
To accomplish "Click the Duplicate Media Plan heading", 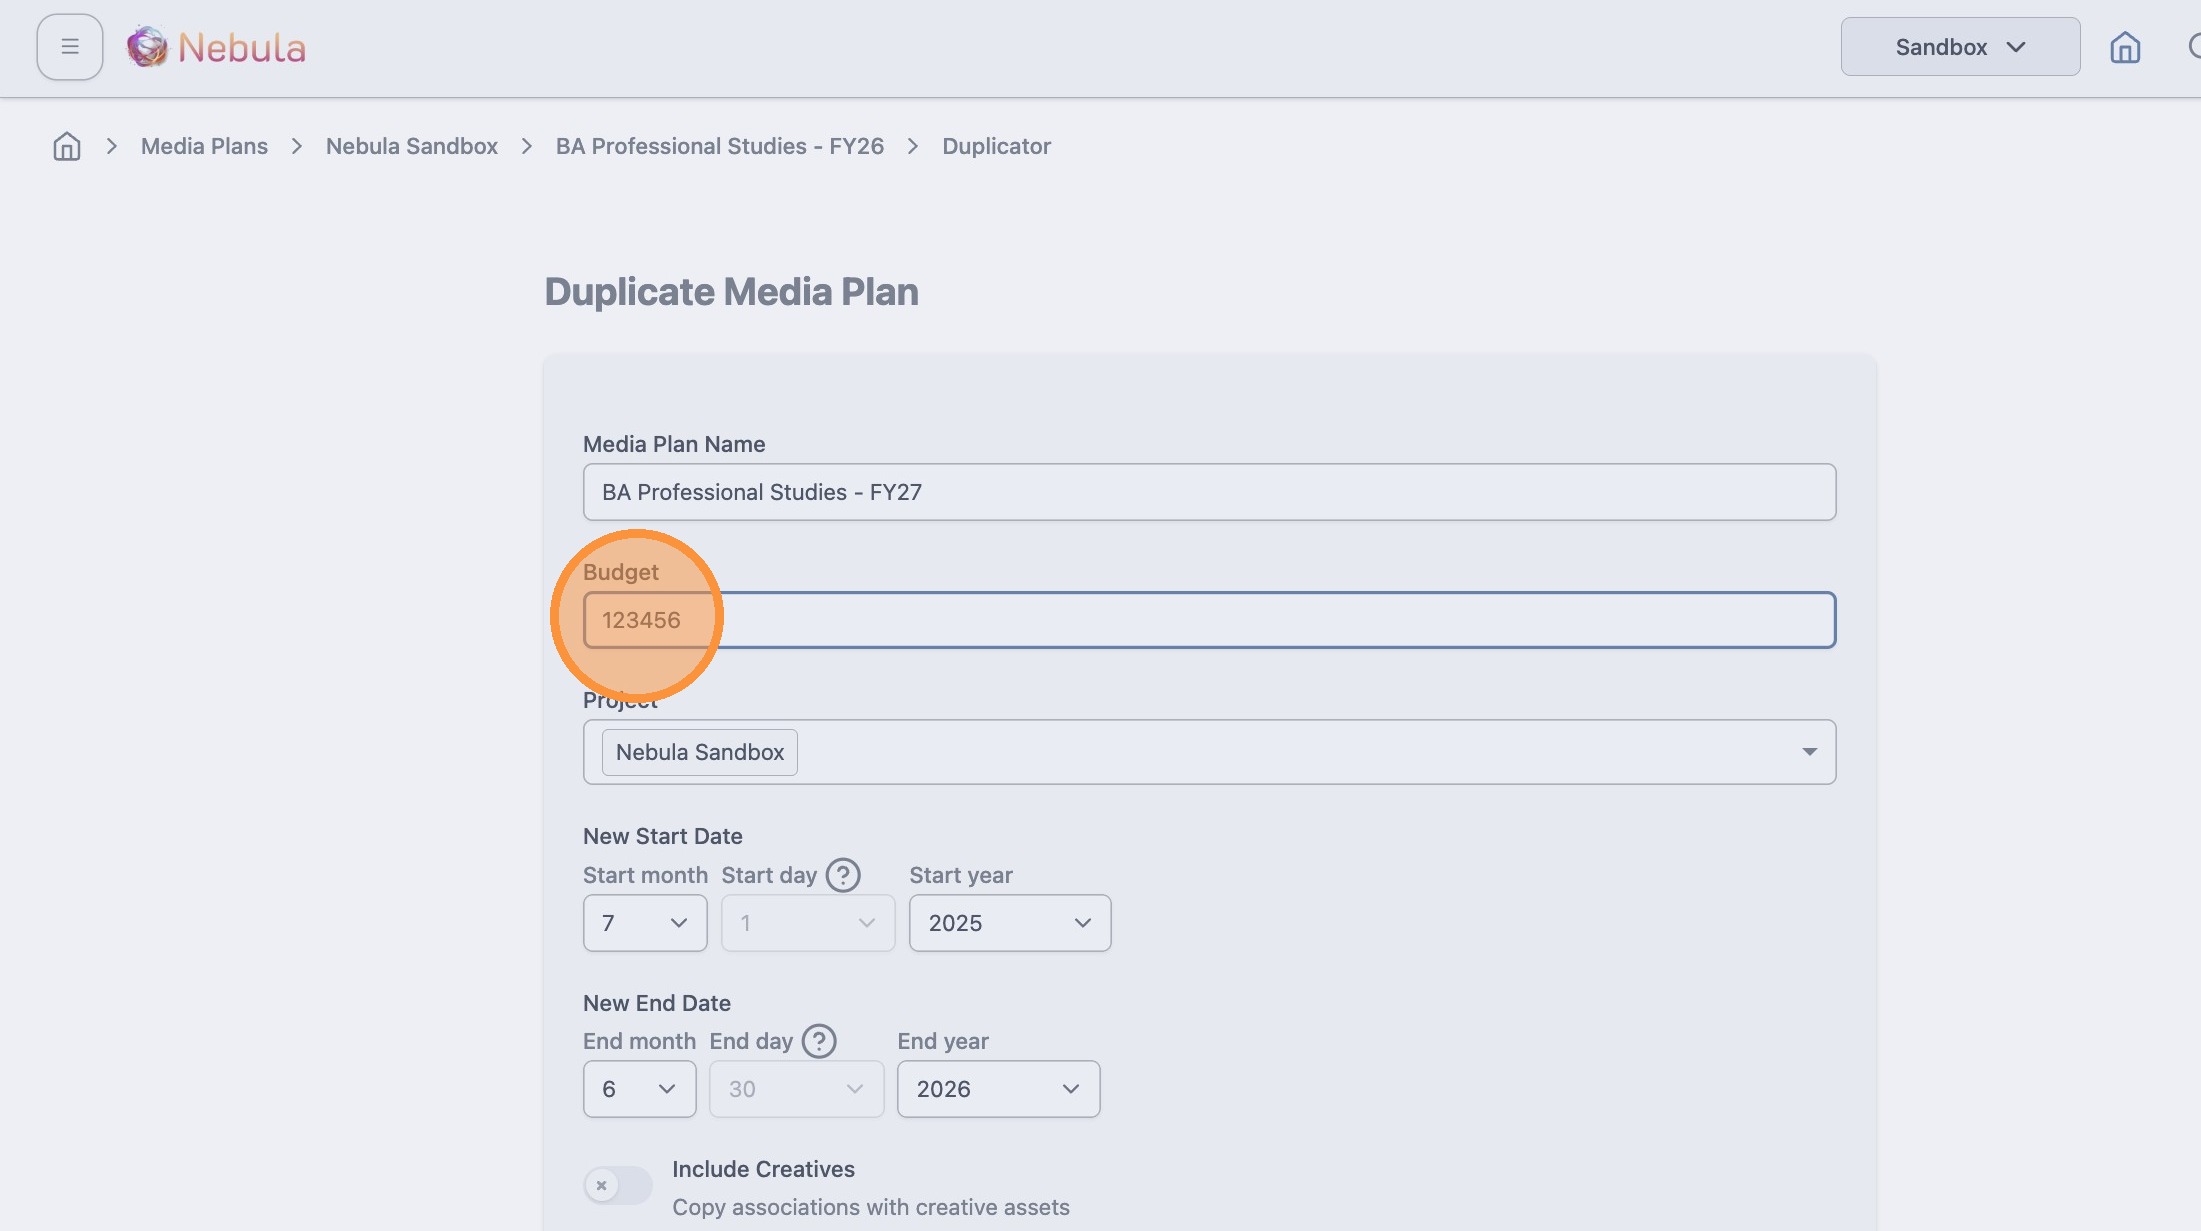I will click(x=731, y=292).
